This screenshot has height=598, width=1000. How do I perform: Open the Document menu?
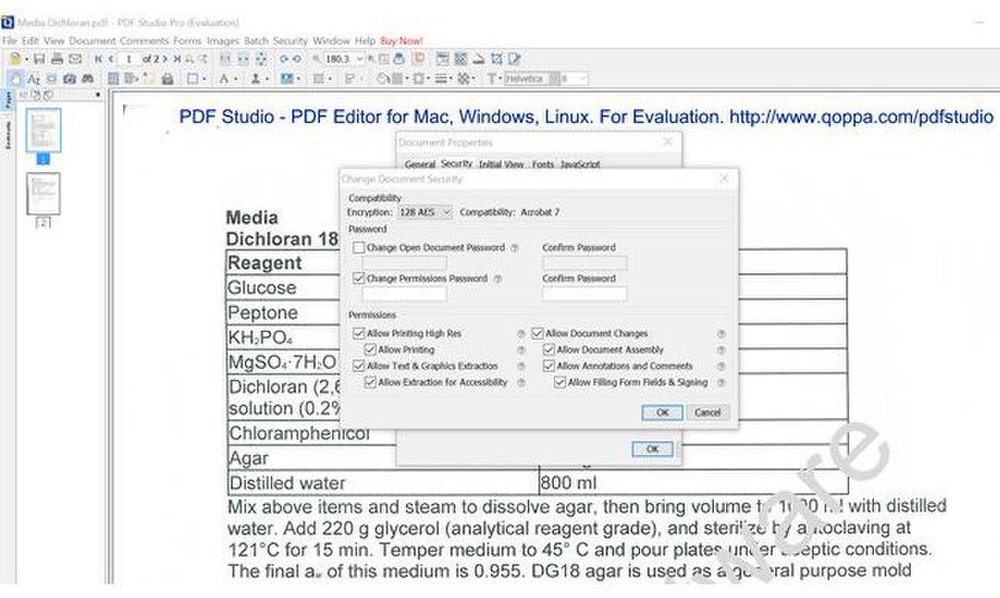click(x=92, y=41)
